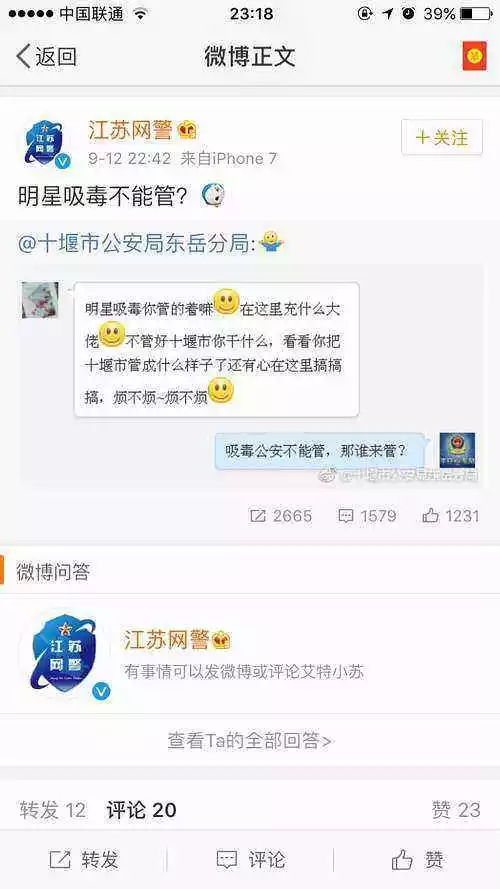Image resolution: width=500 pixels, height=889 pixels.
Task: Tap the repost icon showing 2665
Action: click(x=258, y=515)
